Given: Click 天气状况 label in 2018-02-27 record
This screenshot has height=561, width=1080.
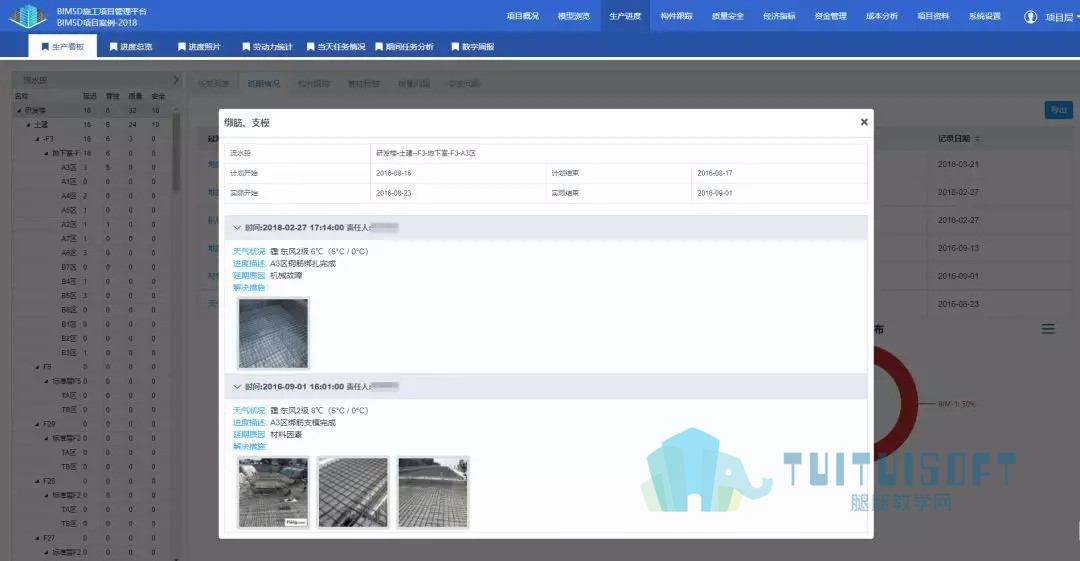Looking at the screenshot, I should [x=249, y=252].
